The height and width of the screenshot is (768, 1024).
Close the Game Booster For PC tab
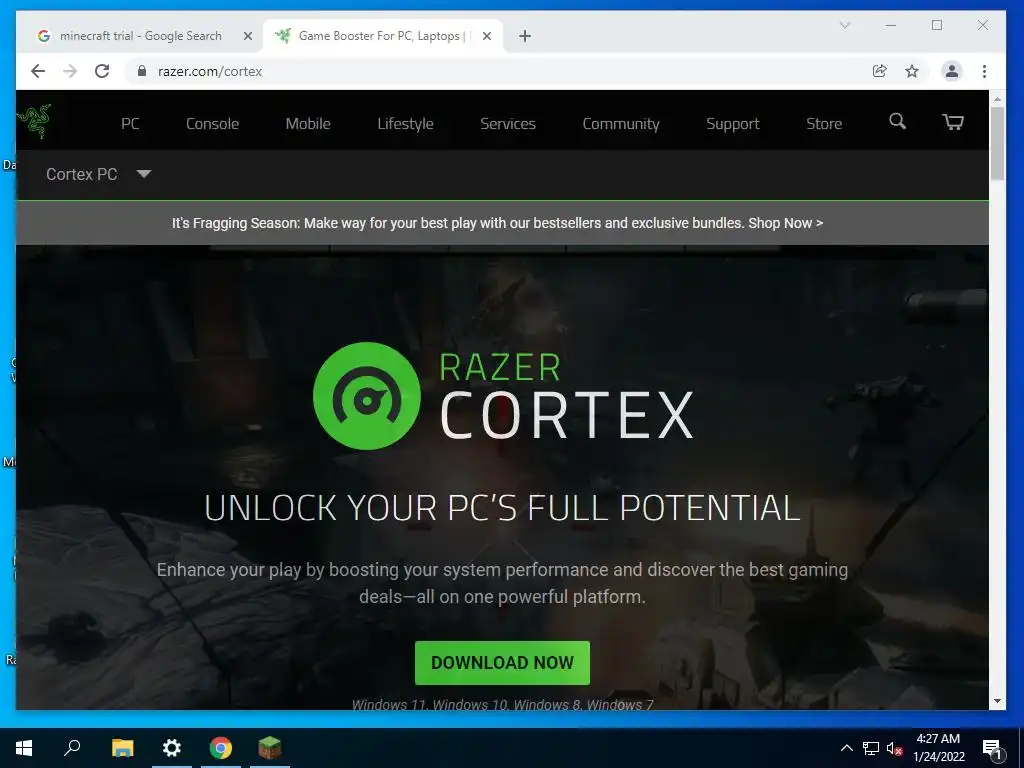pos(487,36)
